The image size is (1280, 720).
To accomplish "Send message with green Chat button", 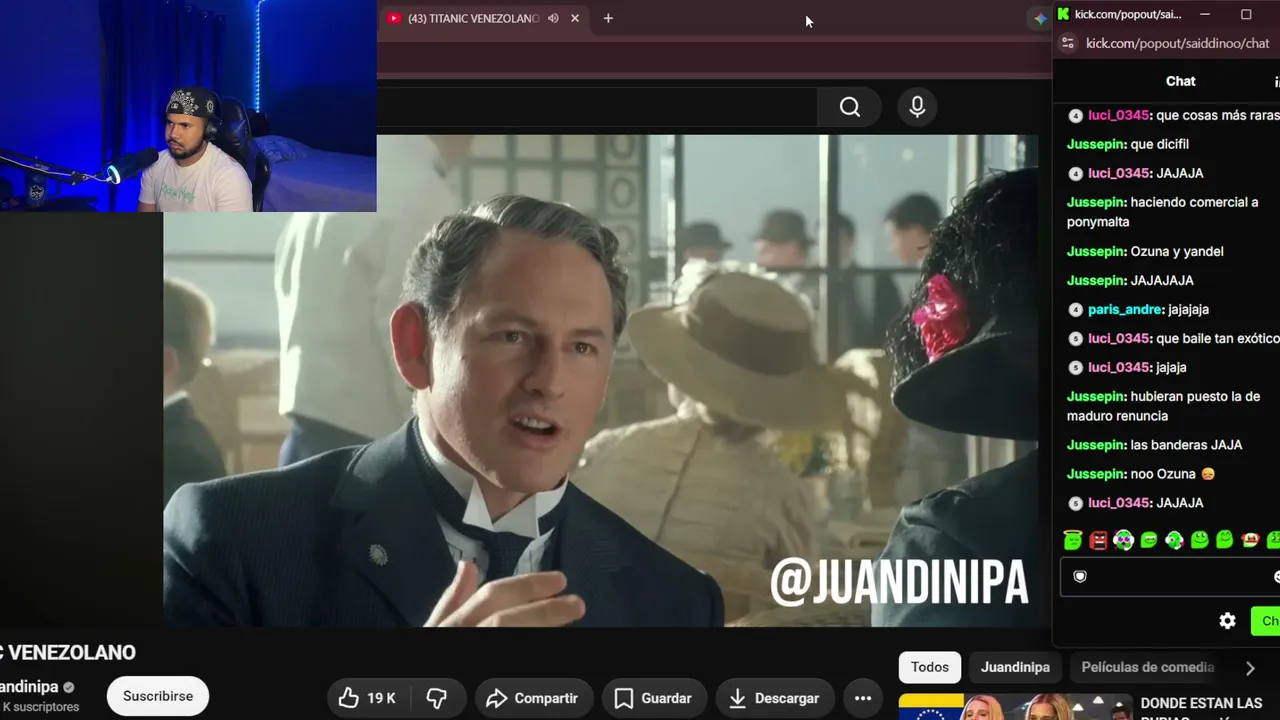I will click(x=1266, y=621).
